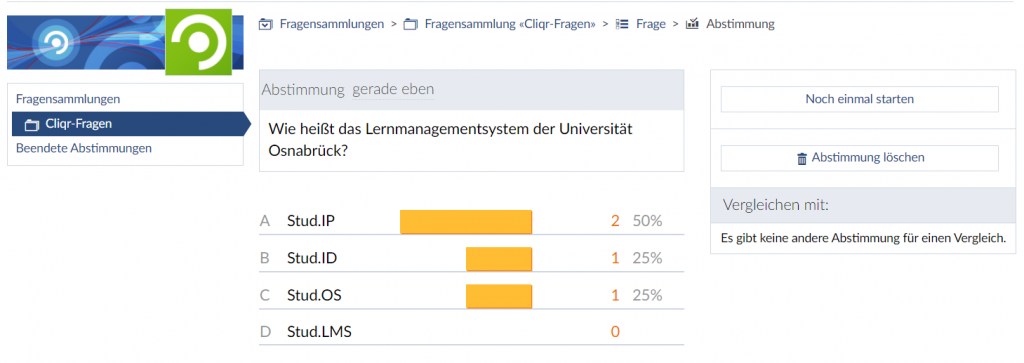Click the Fragensammlungen breadcrumb icon
Viewport: 1024px width, 363px height.
(265, 24)
